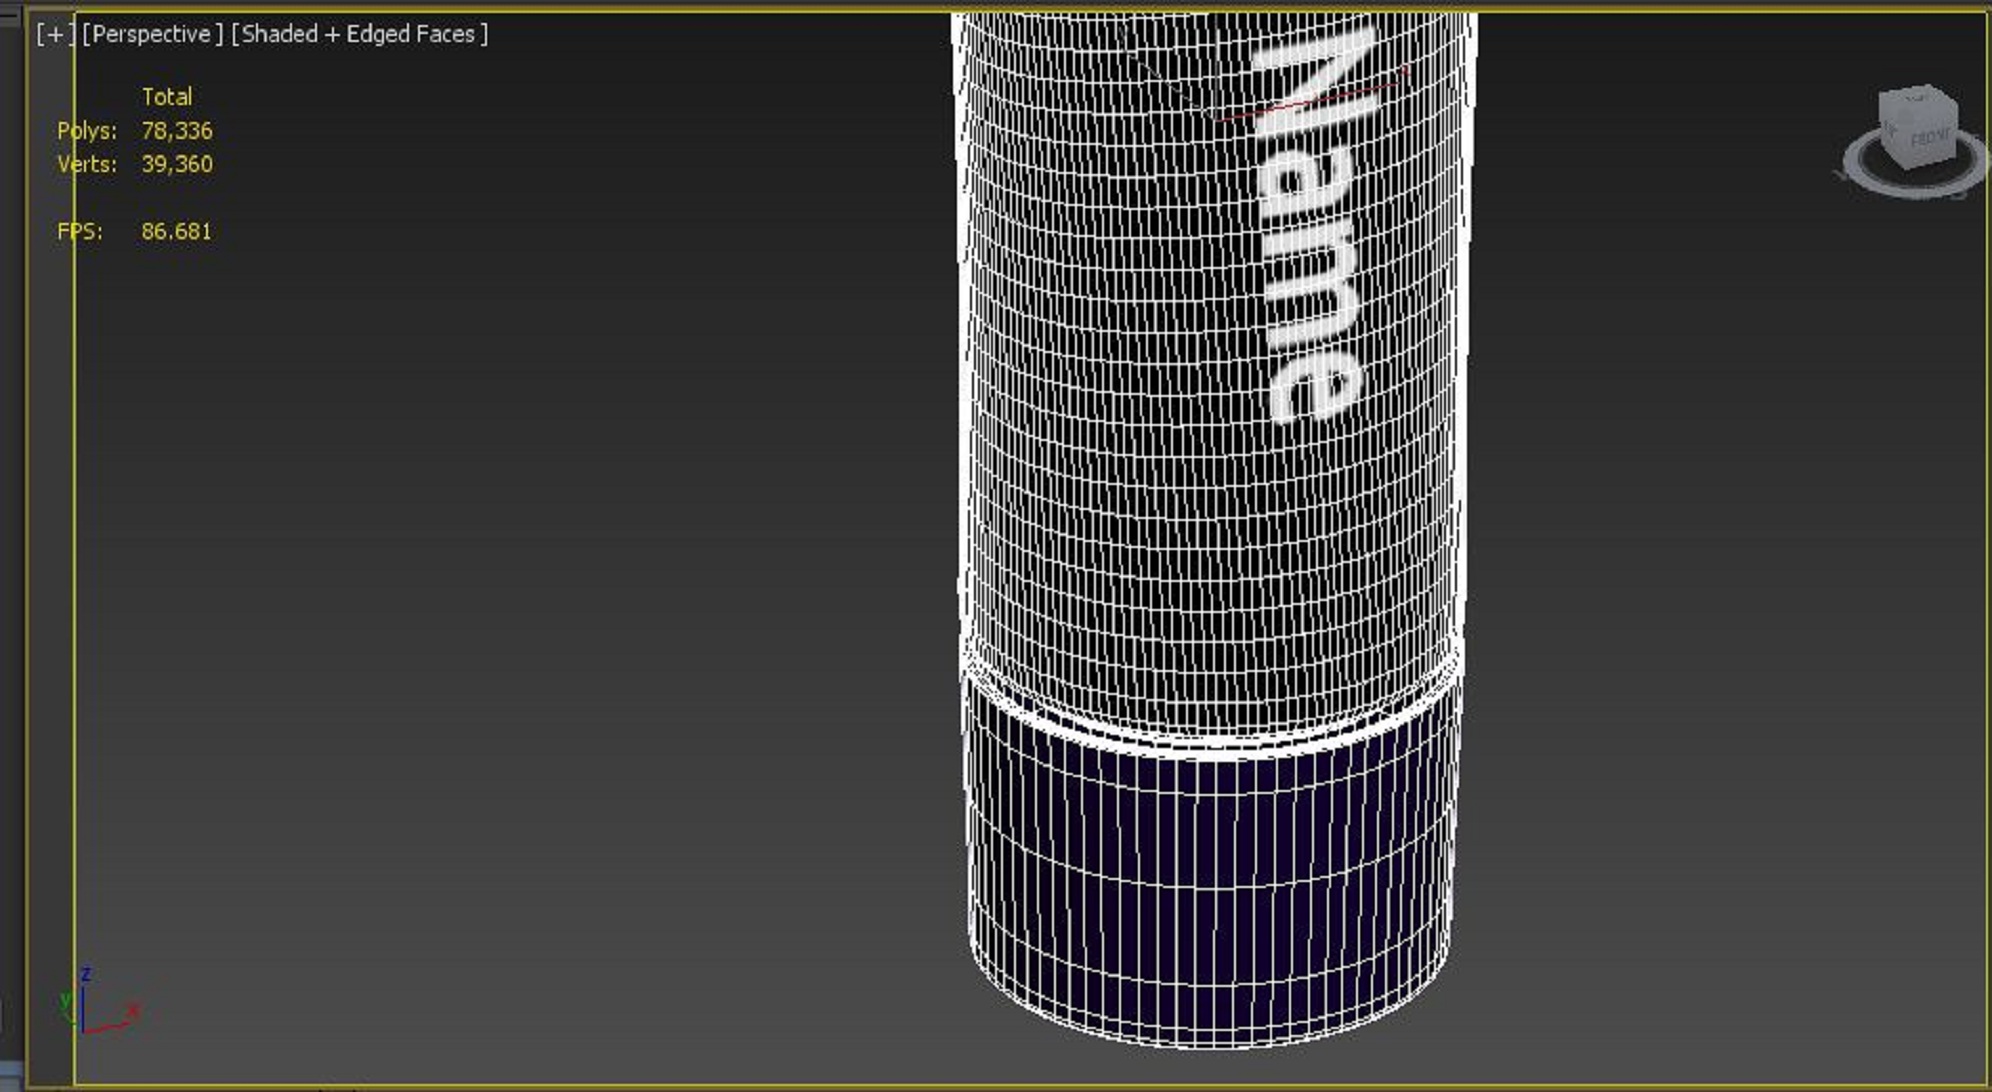Open the Perspective point-of-view menu
The width and height of the screenshot is (1992, 1092).
(152, 34)
